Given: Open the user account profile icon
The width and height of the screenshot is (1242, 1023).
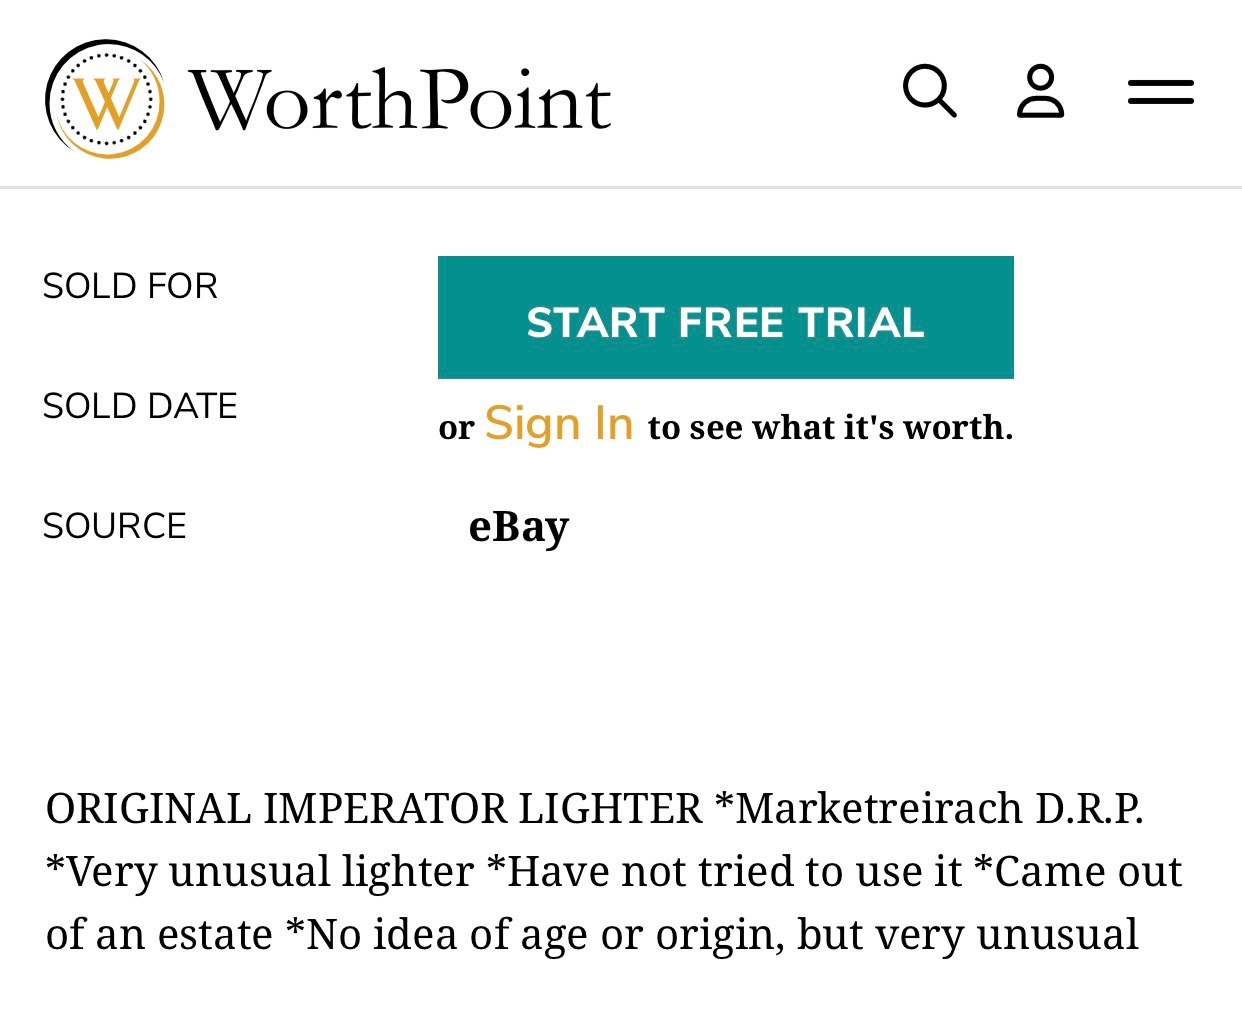Looking at the screenshot, I should pos(1040,92).
